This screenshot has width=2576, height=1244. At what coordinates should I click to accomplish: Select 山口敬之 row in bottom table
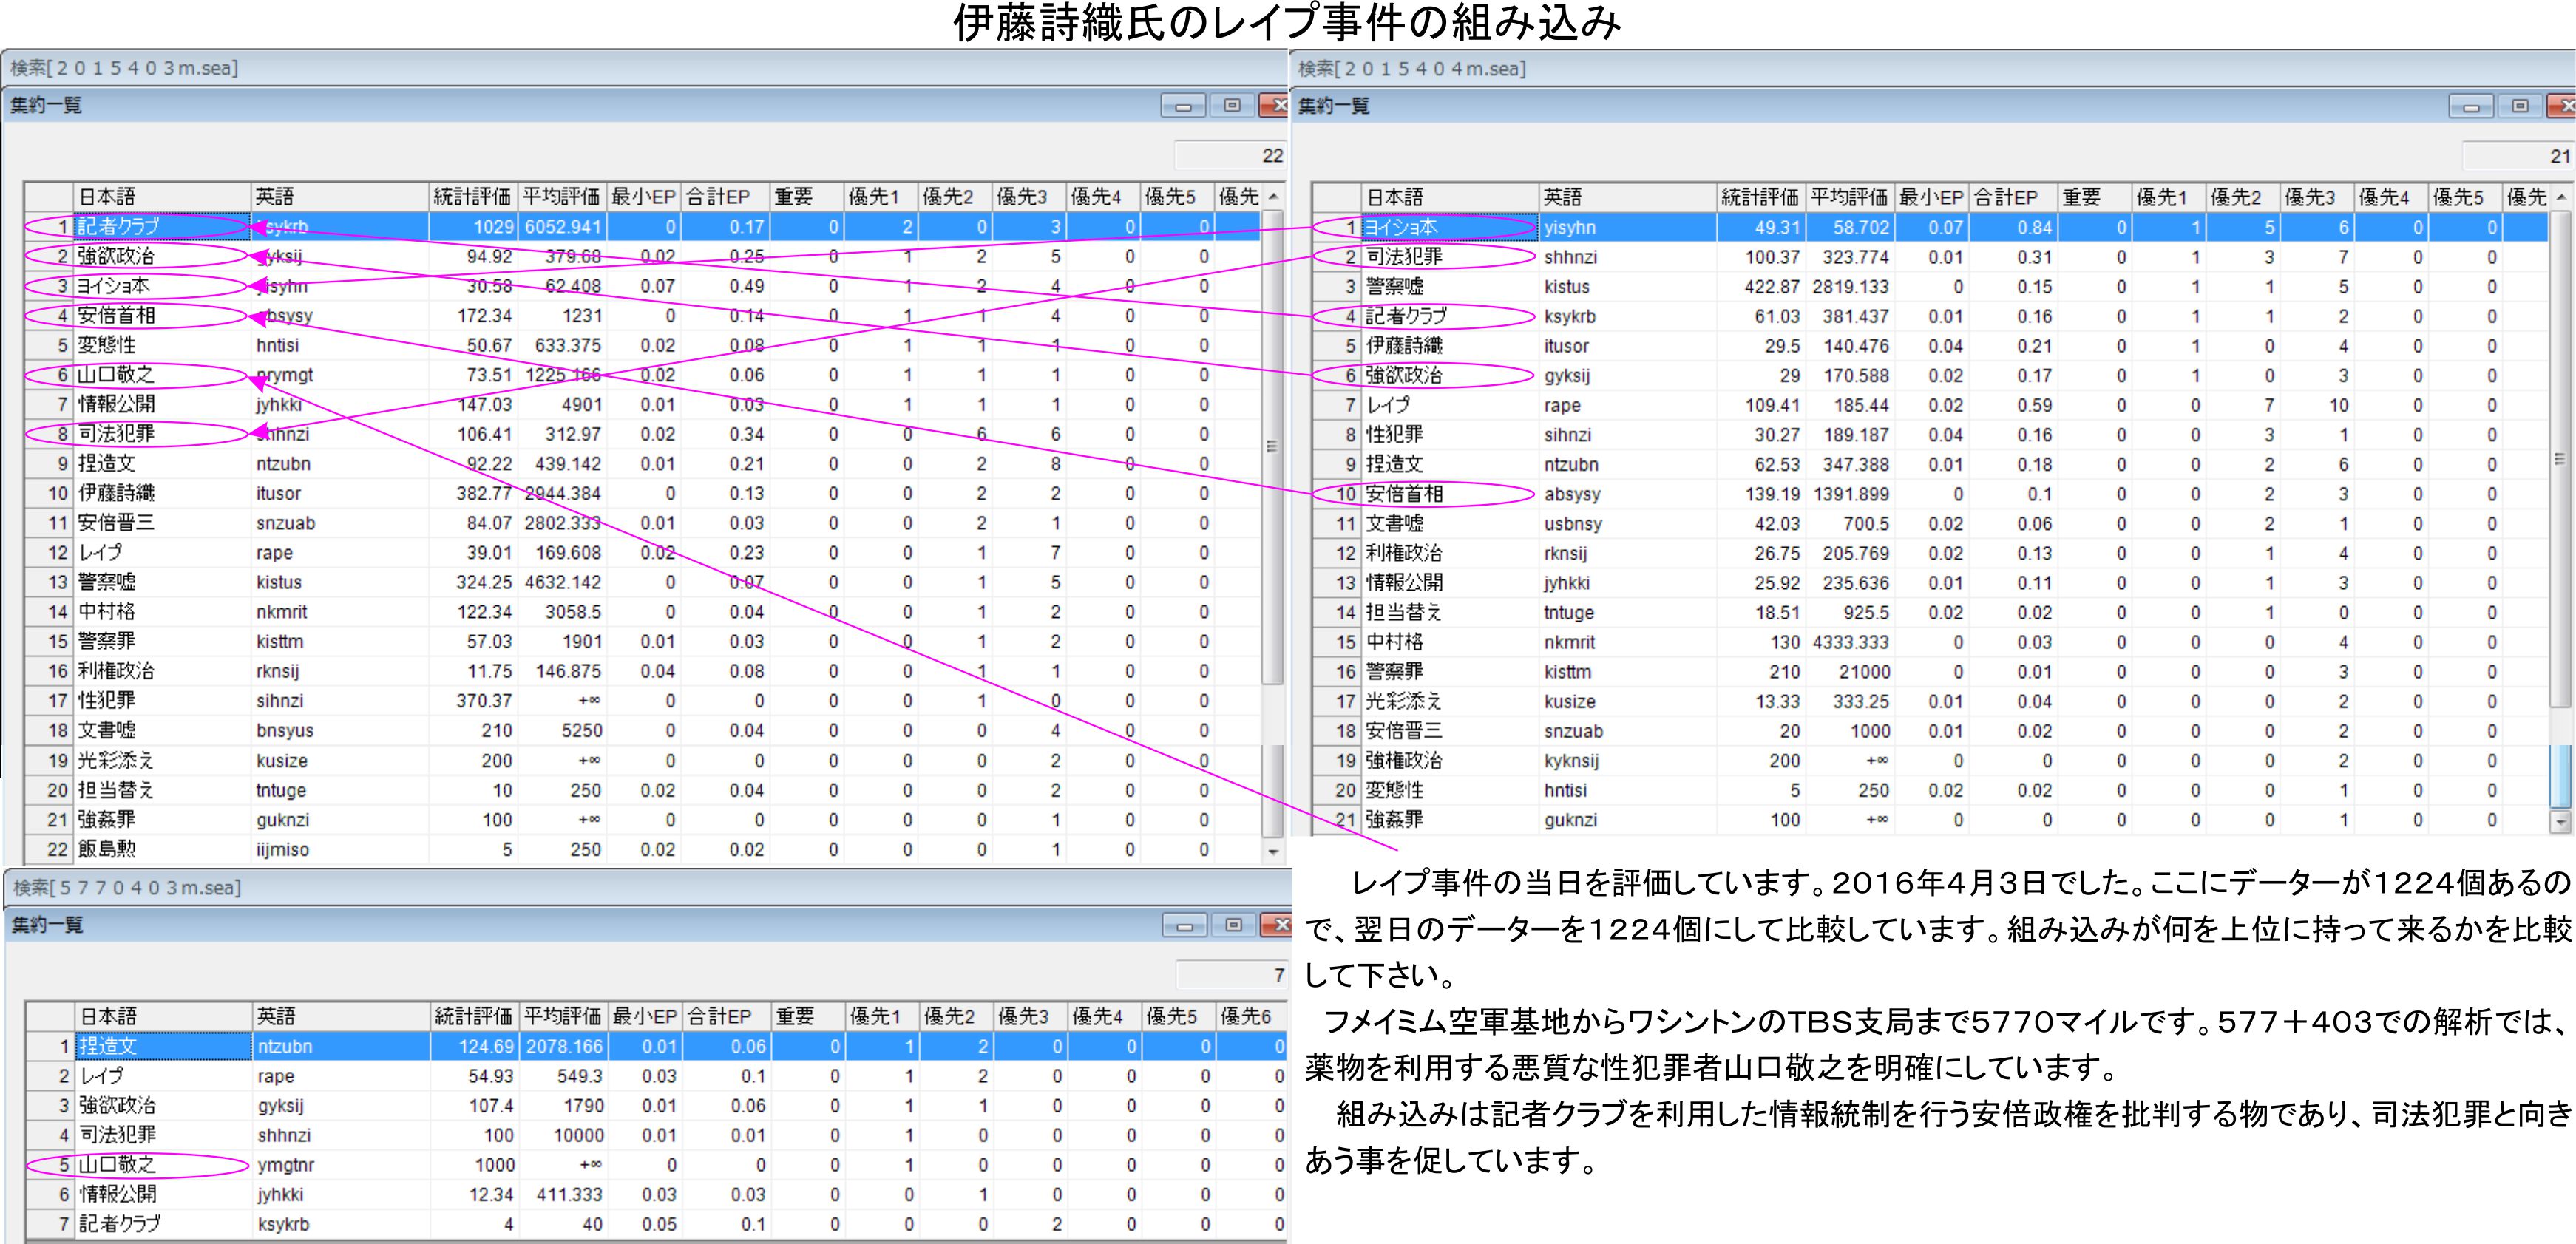click(x=118, y=1165)
